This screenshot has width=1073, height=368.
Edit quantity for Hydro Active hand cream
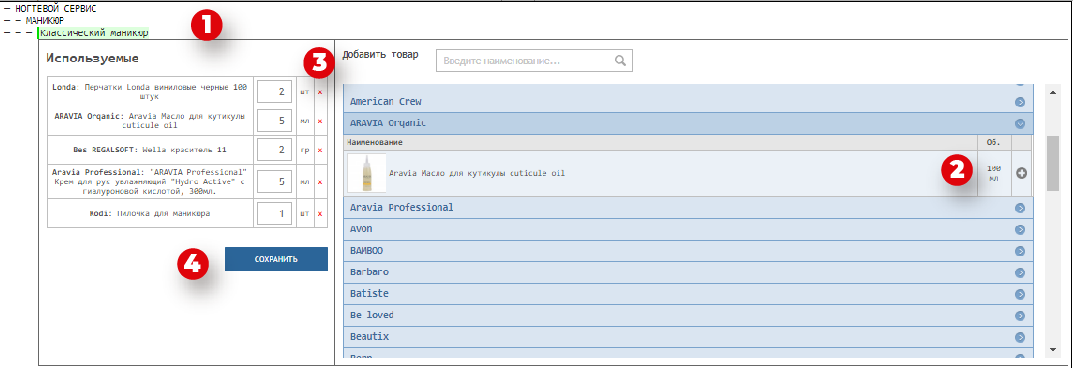pos(275,183)
